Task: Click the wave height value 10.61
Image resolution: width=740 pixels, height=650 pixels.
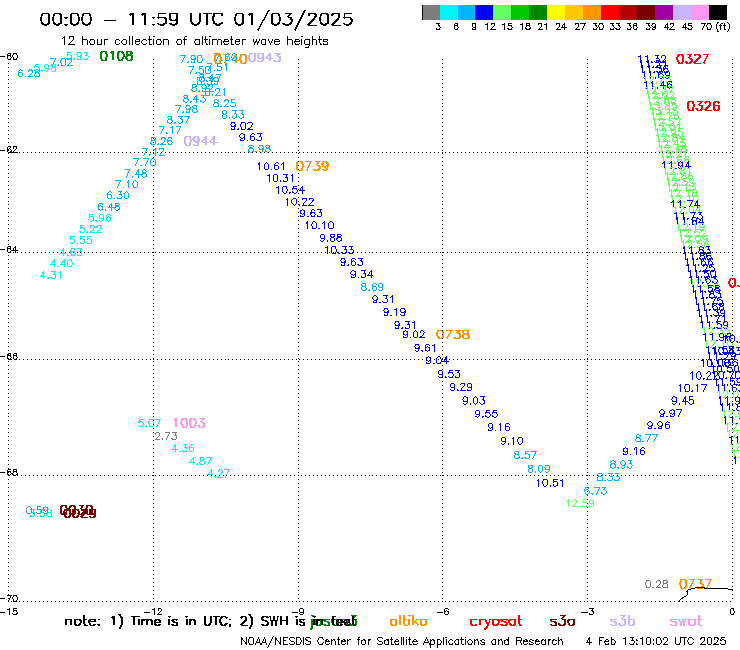Action: coord(271,166)
